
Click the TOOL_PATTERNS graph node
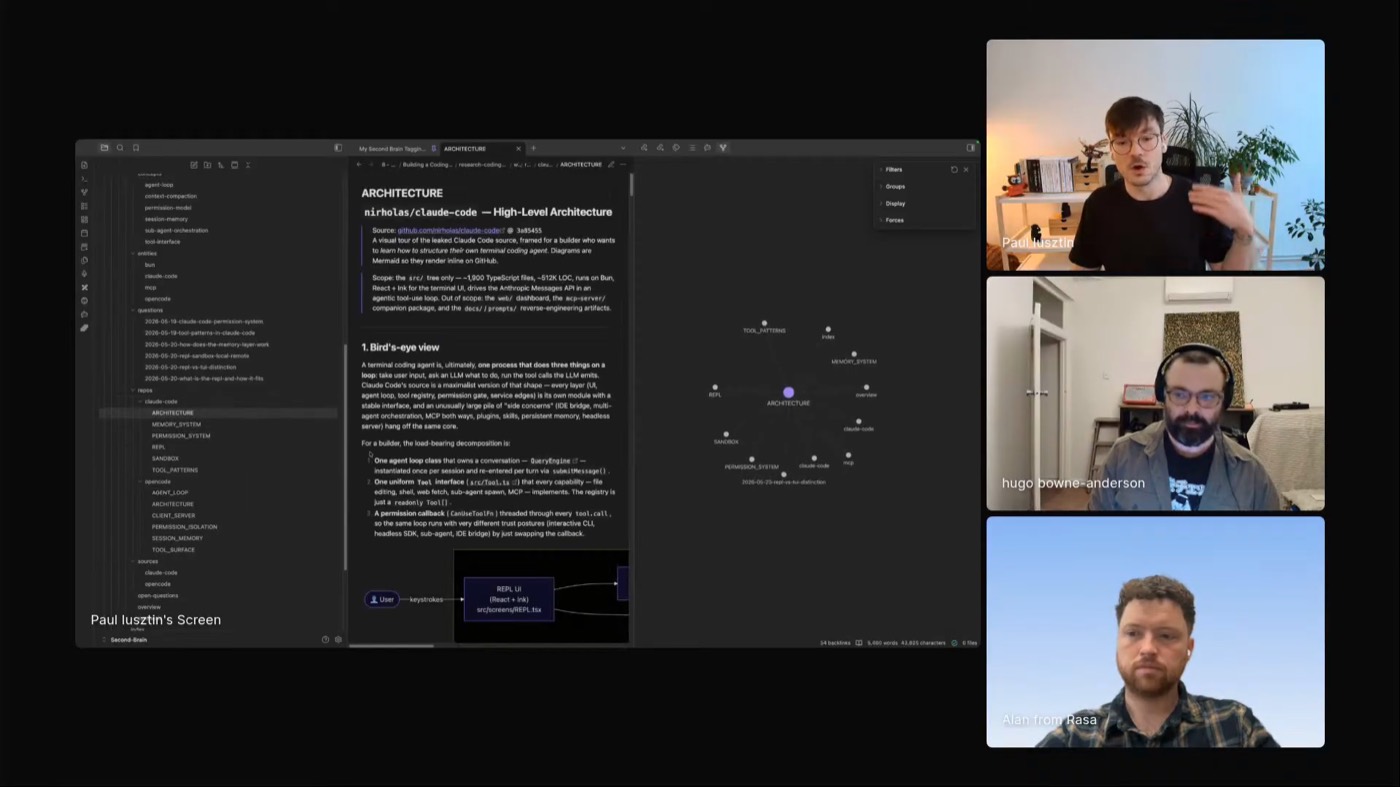coord(764,323)
